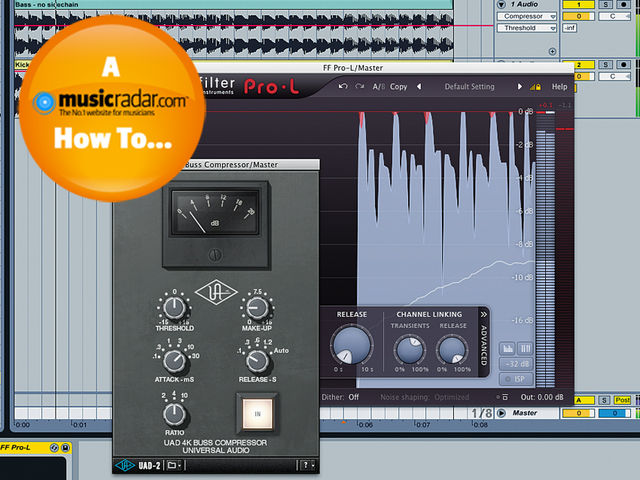640x480 pixels.
Task: Turn the Attack-mS knob on UAD compressor
Action: coord(174,361)
